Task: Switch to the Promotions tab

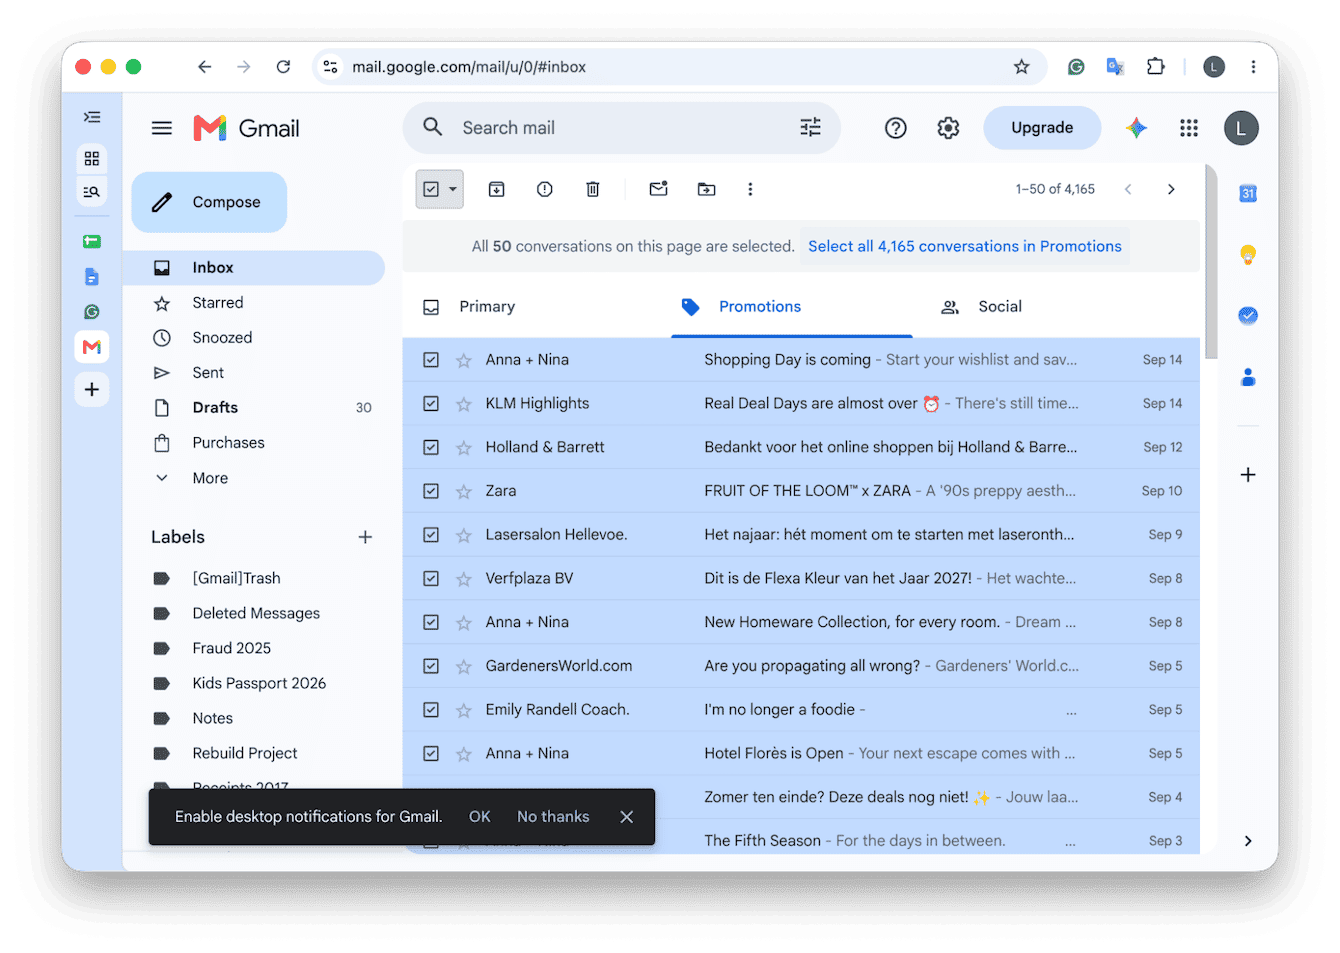Action: (x=760, y=307)
